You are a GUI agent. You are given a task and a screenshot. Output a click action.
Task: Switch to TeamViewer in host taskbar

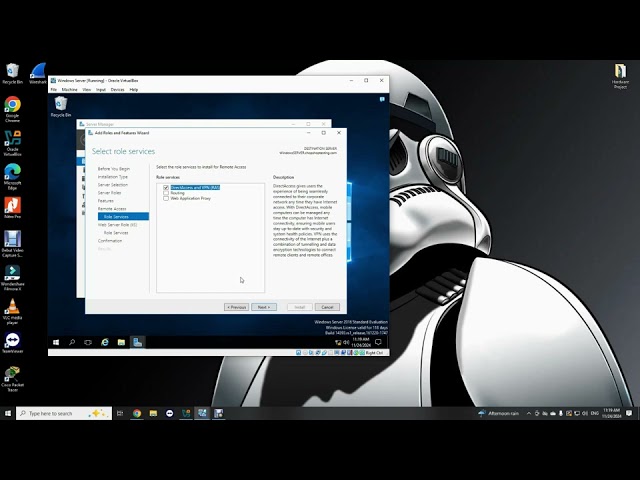click(169, 413)
